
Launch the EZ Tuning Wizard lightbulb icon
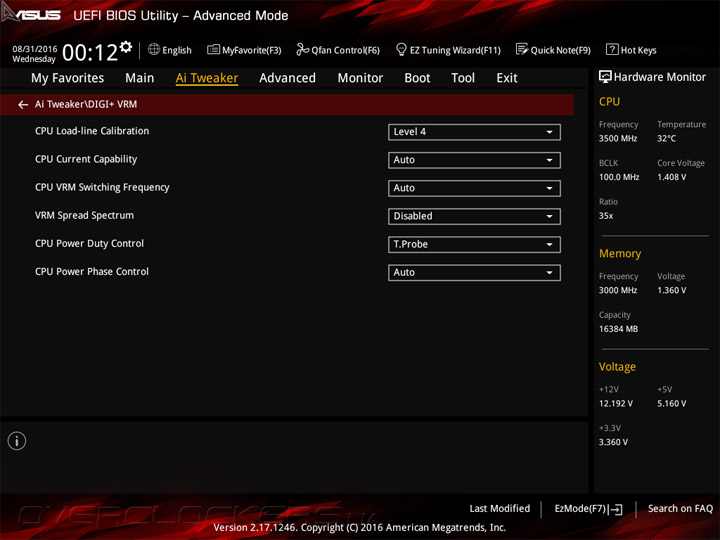[401, 49]
